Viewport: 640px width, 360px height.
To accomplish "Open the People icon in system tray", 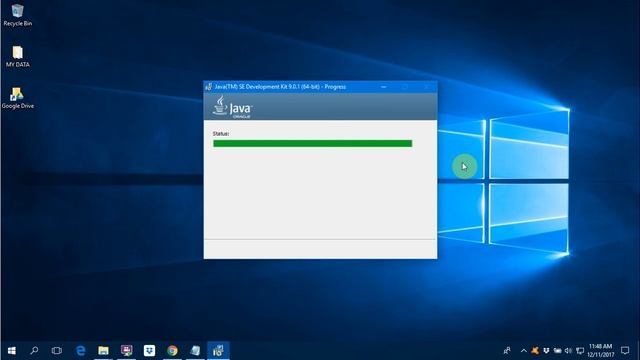I will click(x=507, y=351).
